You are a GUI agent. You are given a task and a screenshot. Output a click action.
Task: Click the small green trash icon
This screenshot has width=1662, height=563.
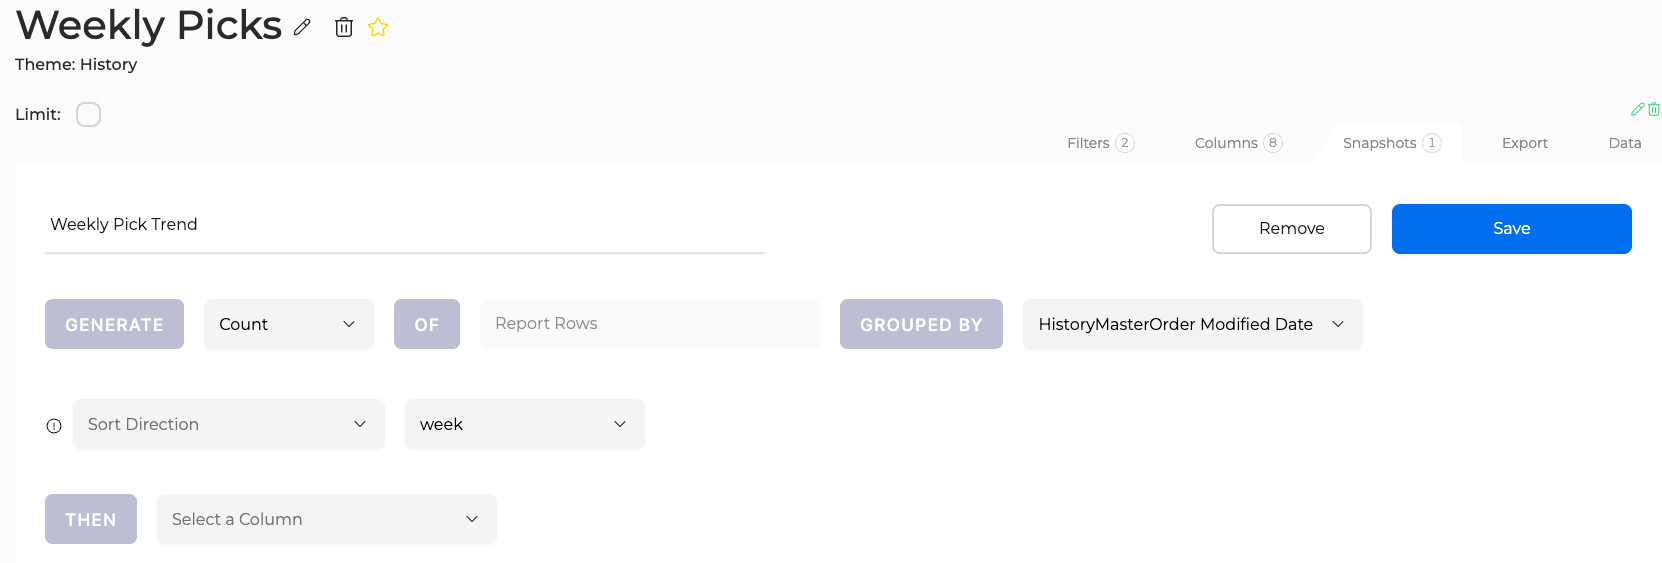point(1654,109)
